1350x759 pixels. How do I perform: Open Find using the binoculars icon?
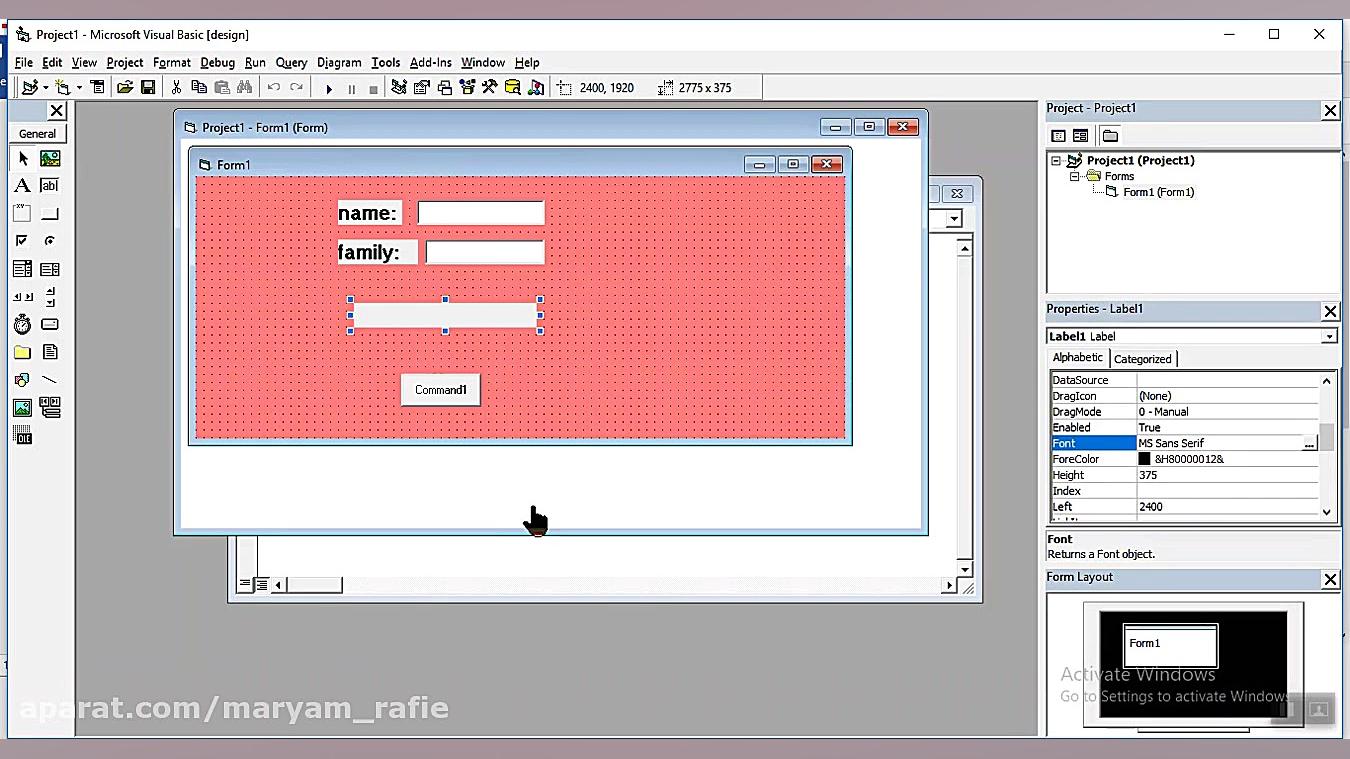point(244,88)
